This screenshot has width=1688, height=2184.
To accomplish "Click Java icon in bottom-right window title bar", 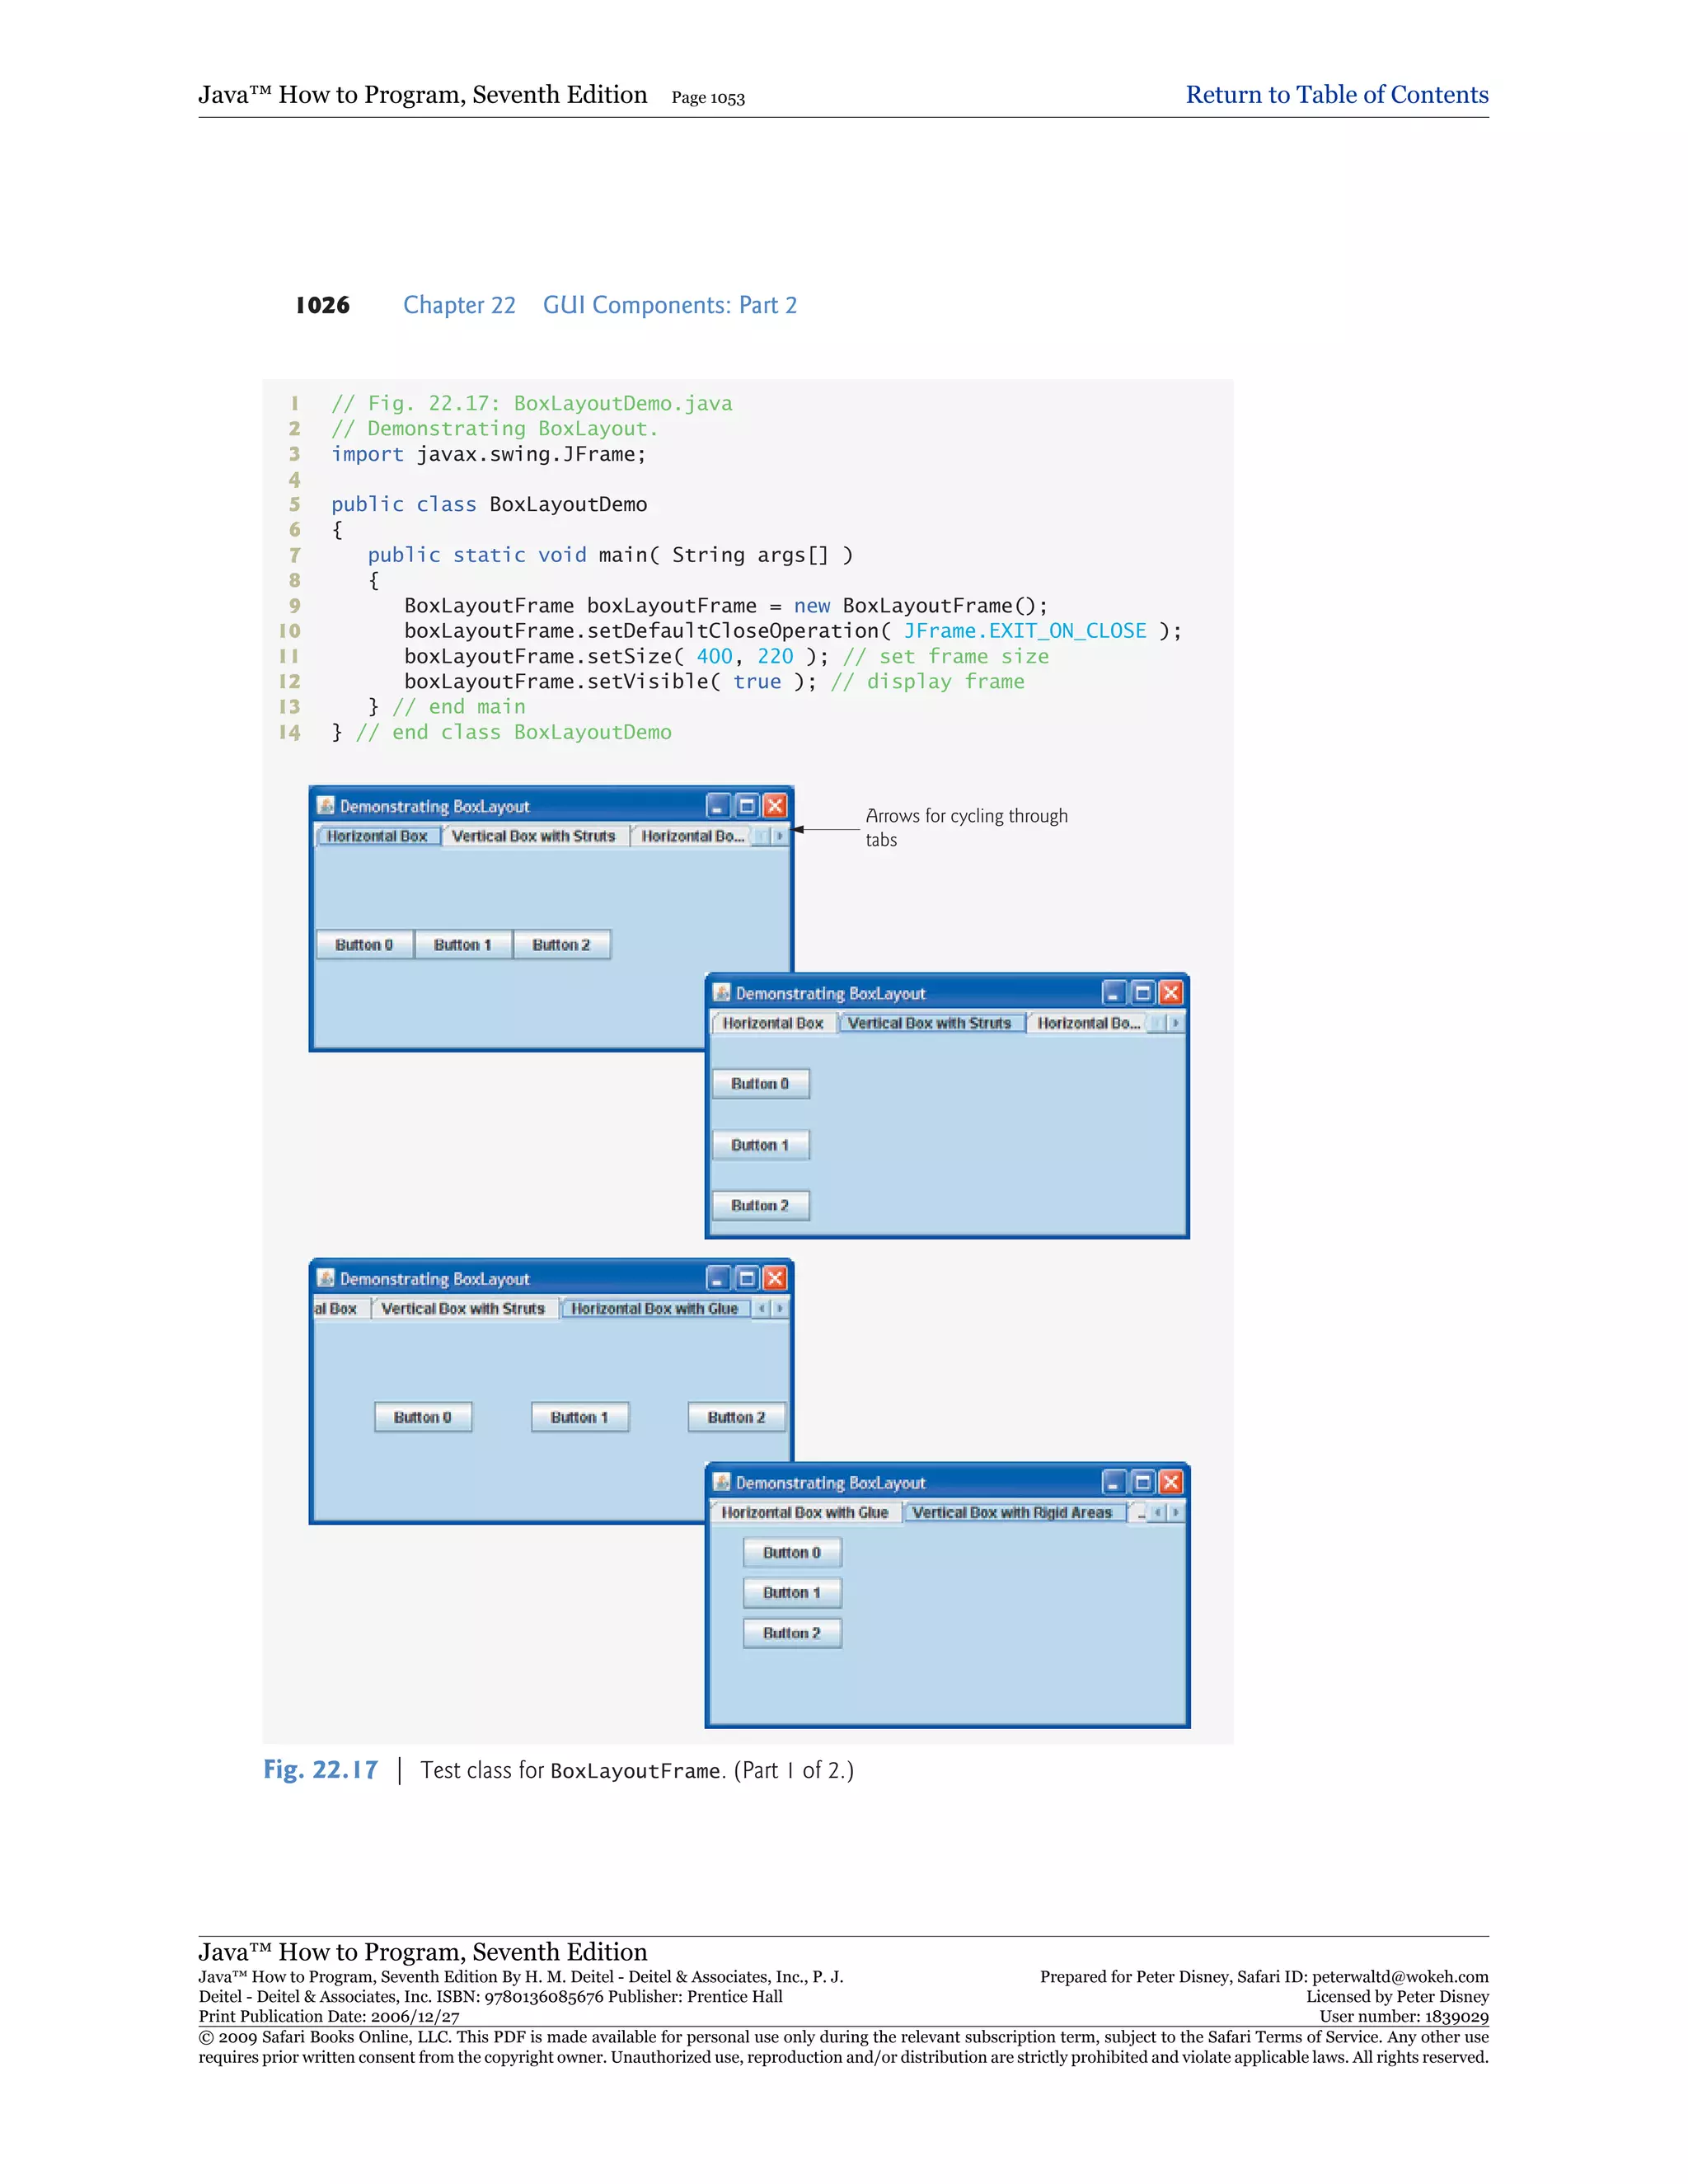I will tap(722, 1482).
